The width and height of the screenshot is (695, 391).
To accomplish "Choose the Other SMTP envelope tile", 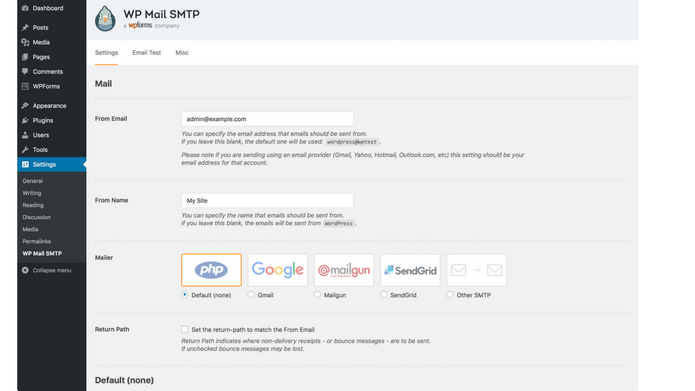I will coord(476,270).
